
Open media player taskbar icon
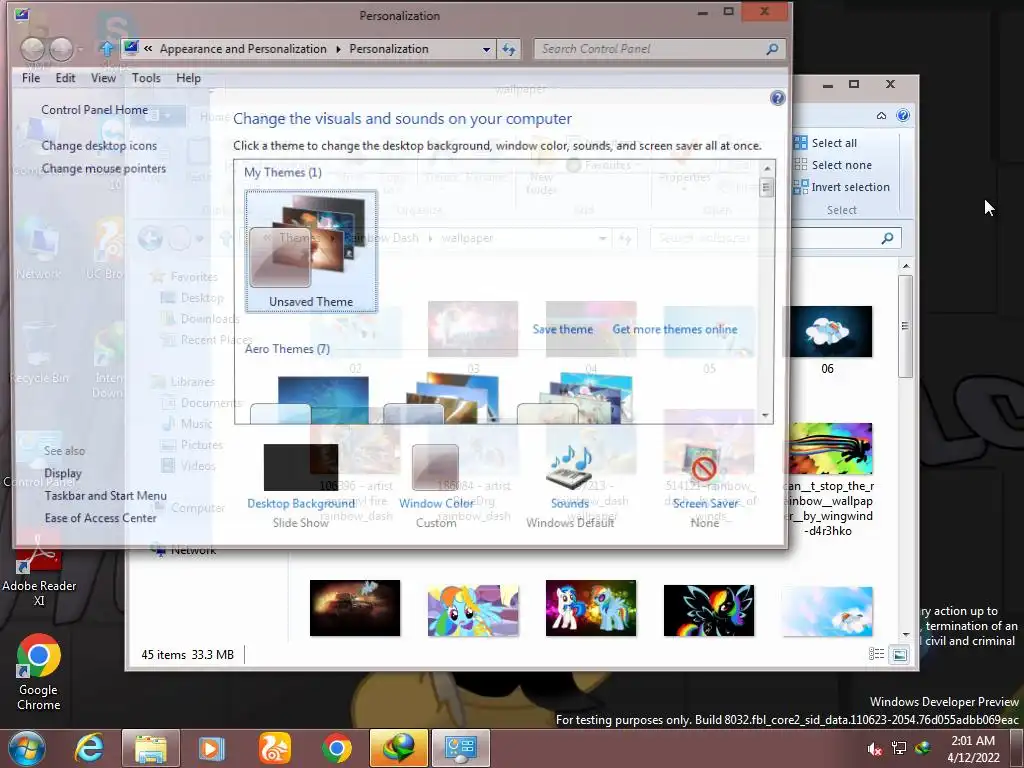point(212,748)
